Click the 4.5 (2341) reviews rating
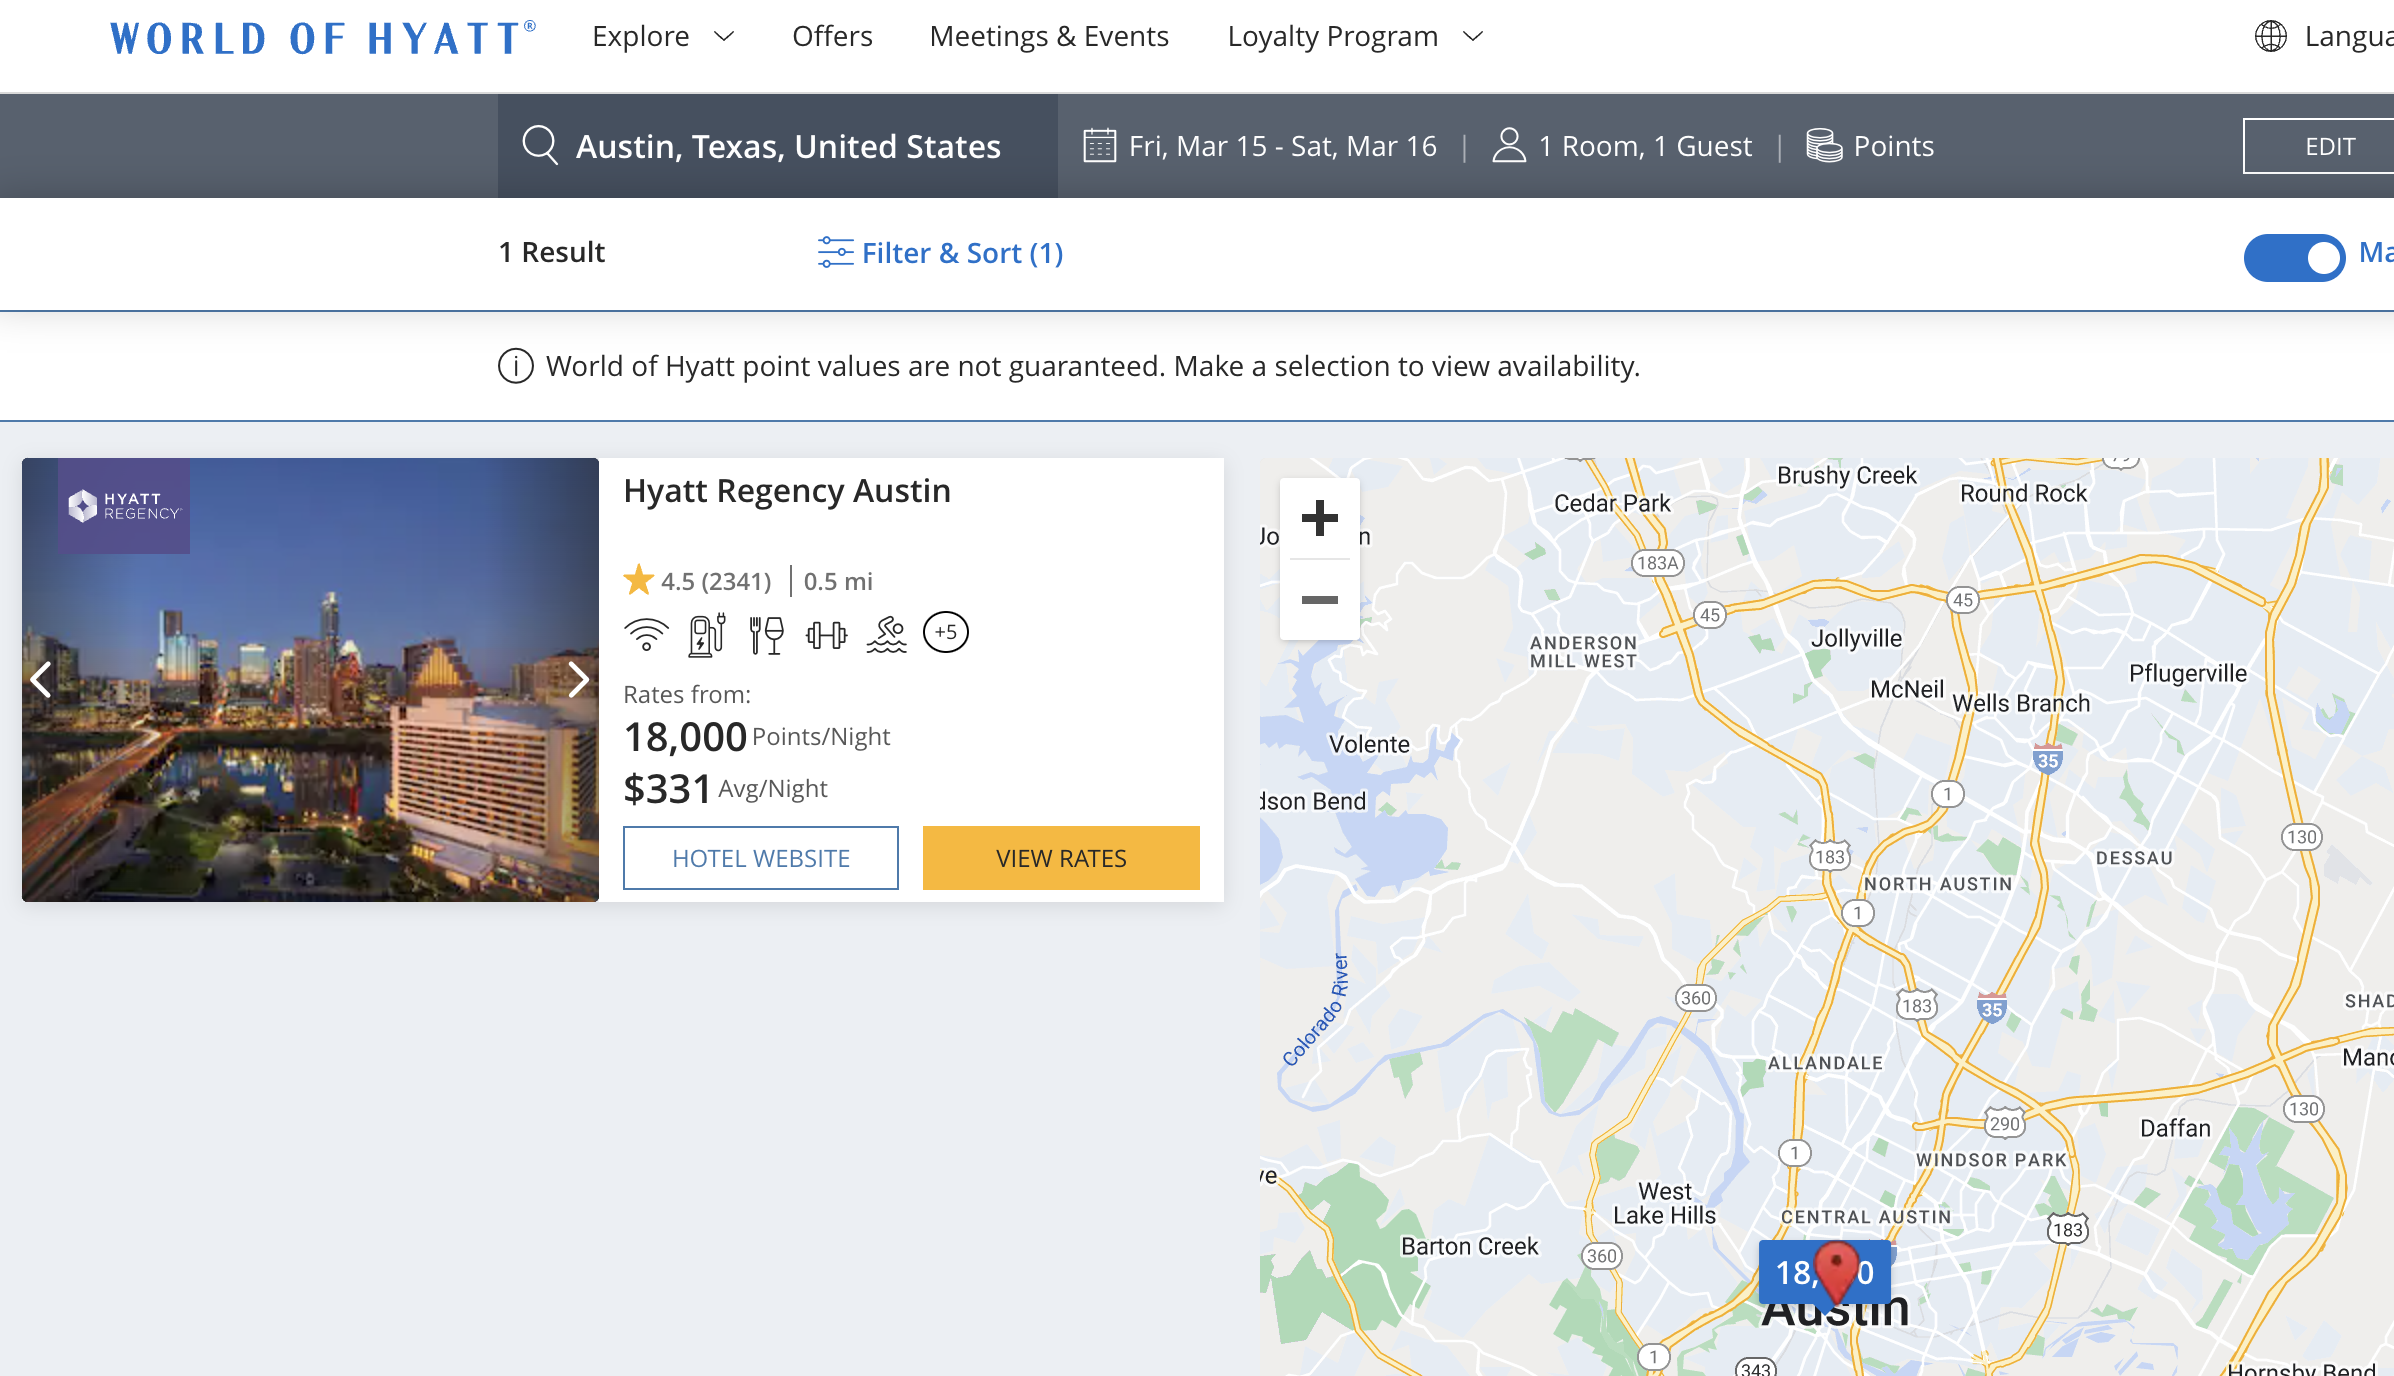Screen dimensions: 2394x1376 pyautogui.click(x=716, y=581)
